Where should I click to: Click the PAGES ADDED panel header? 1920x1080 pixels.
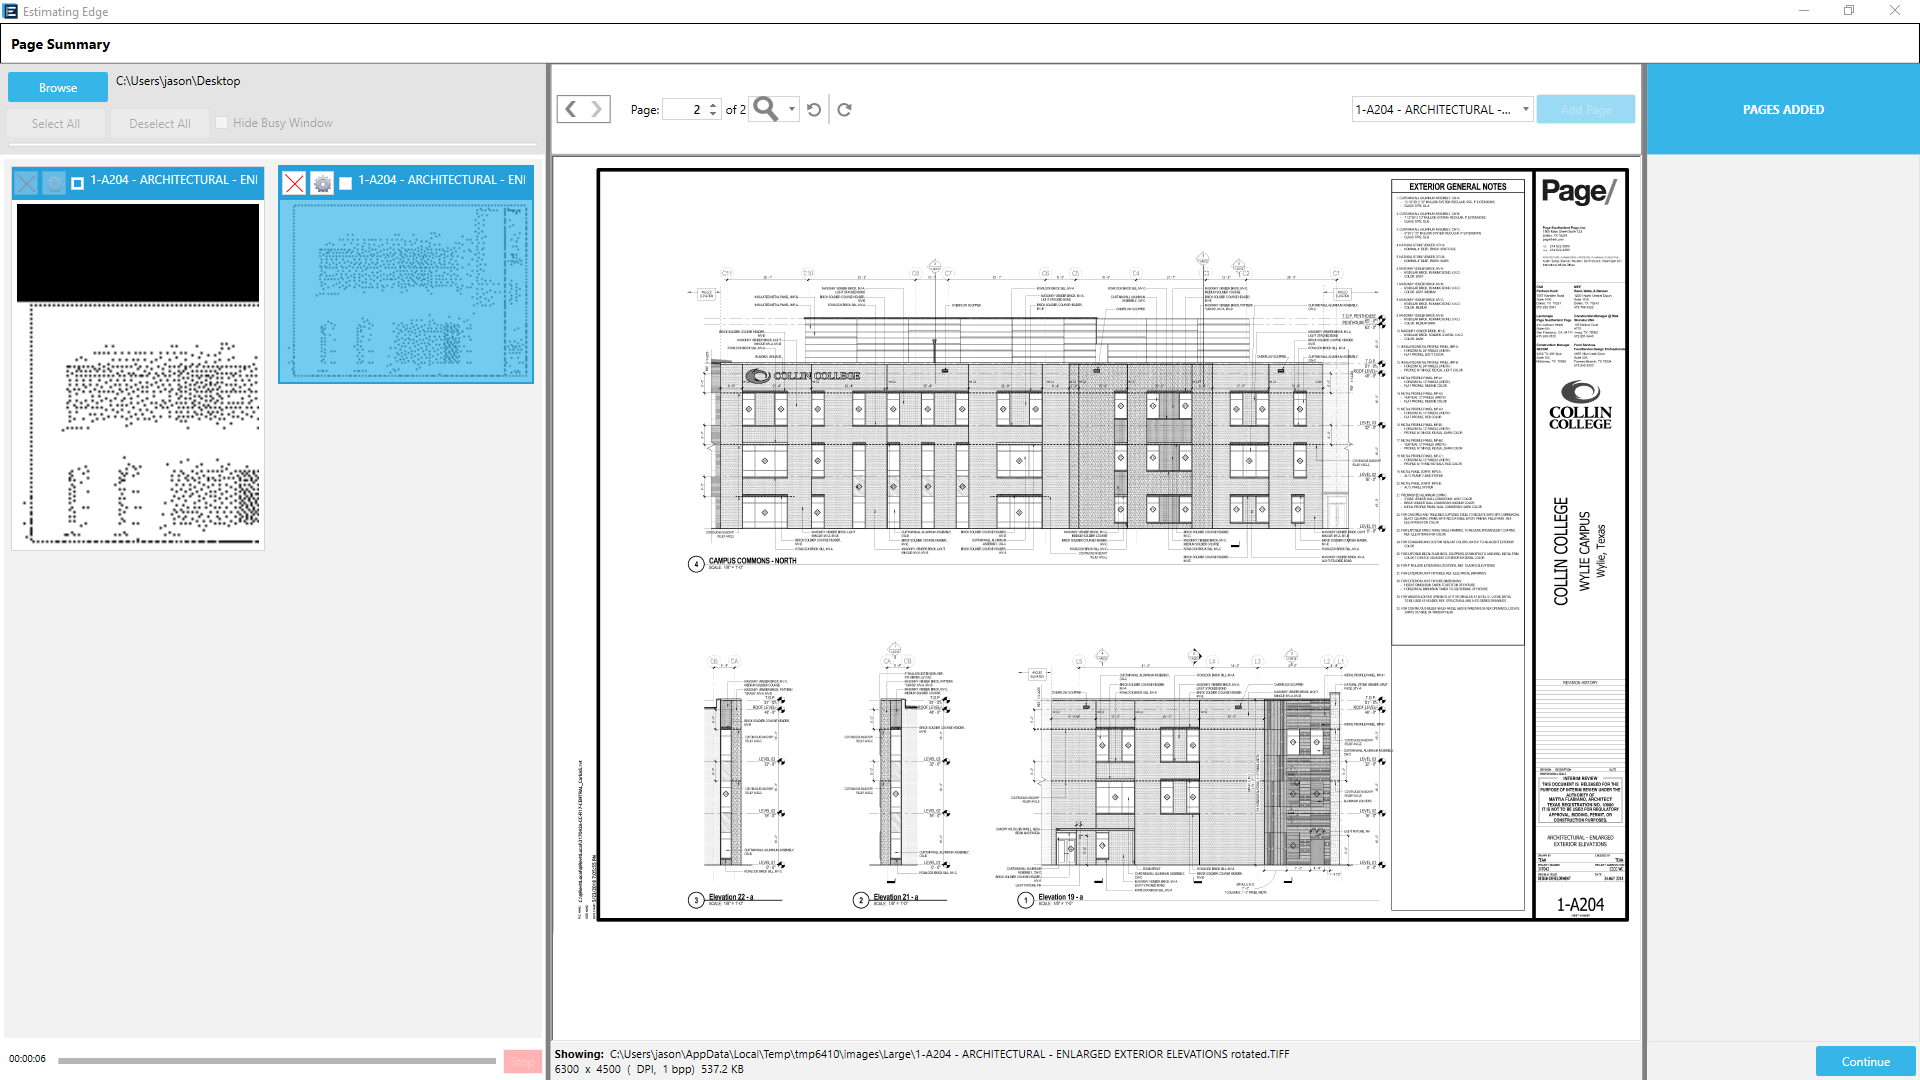pyautogui.click(x=1783, y=109)
